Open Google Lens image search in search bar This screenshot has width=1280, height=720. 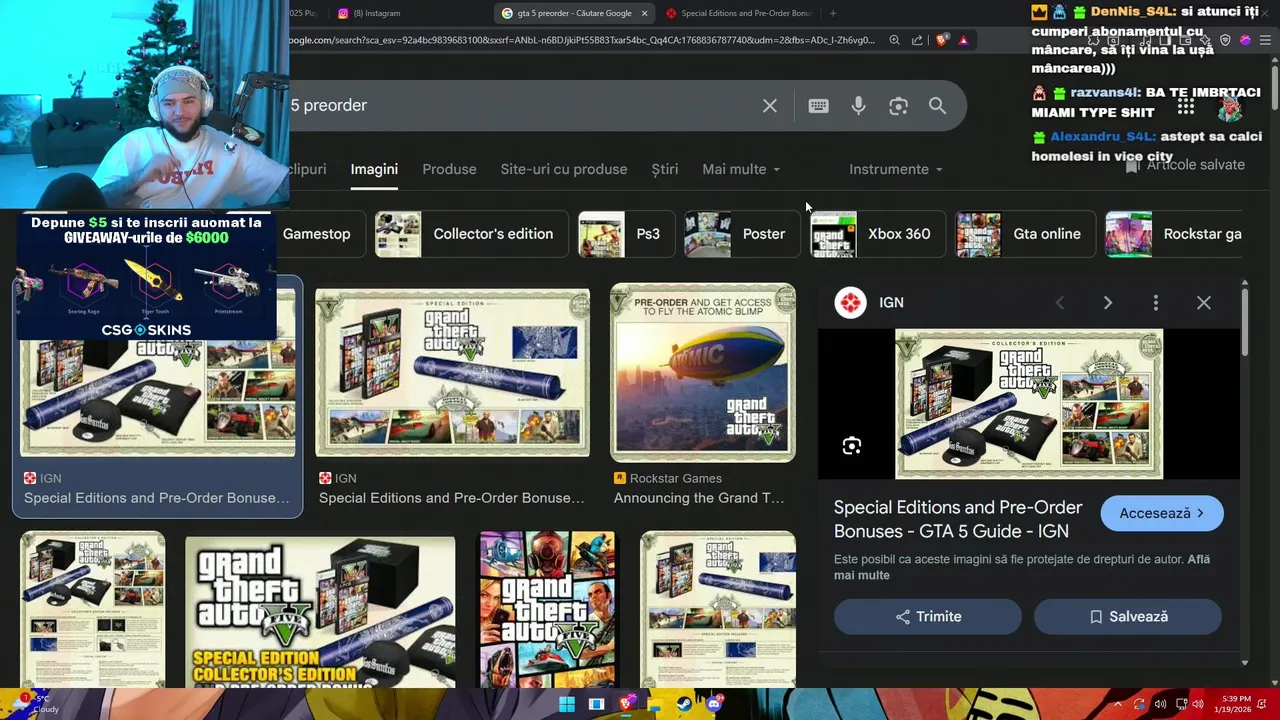tap(898, 105)
